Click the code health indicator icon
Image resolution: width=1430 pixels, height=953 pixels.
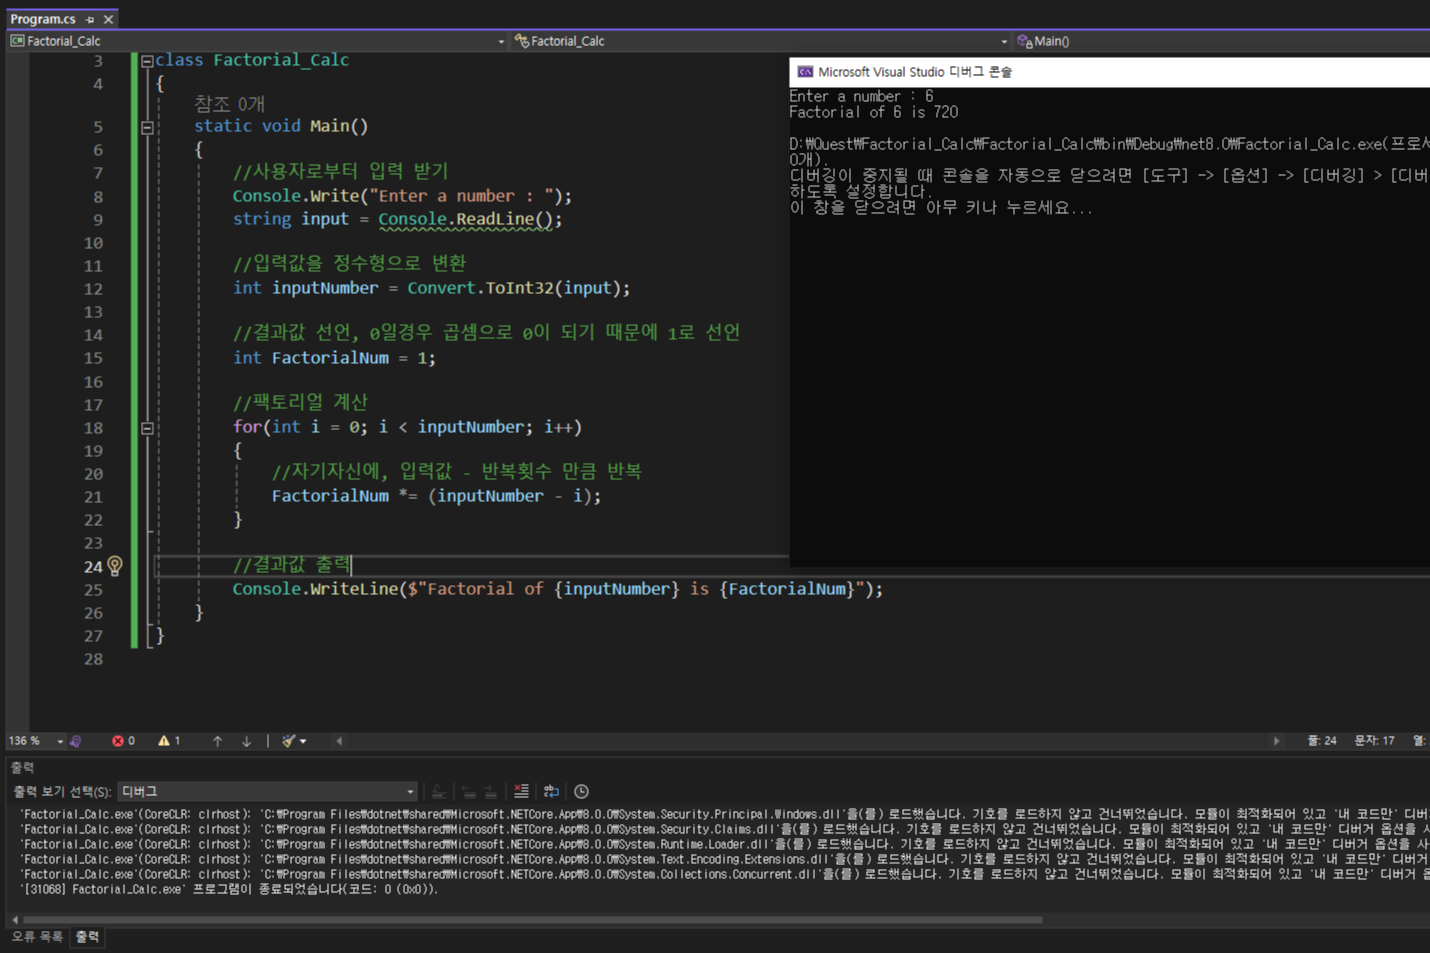(76, 741)
